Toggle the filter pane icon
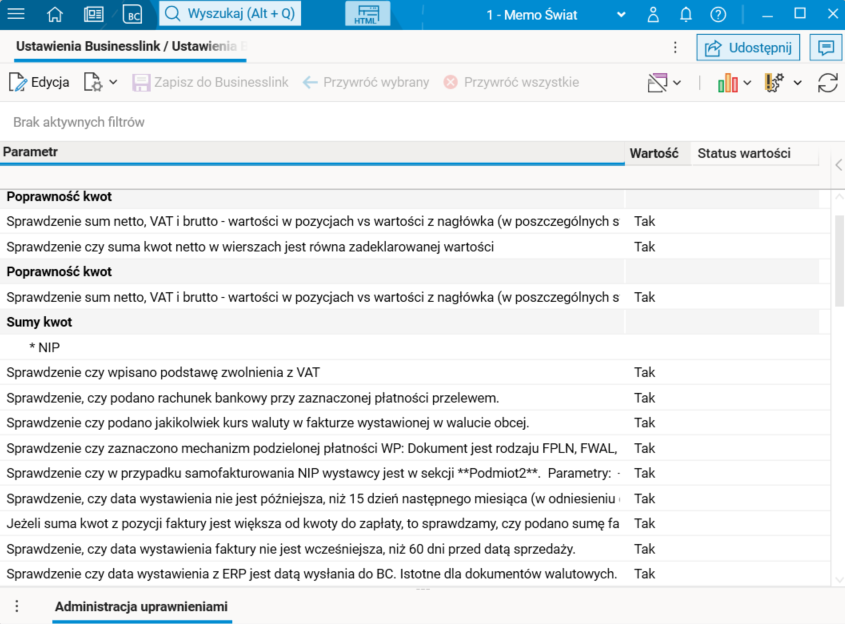Viewport: 845px width, 624px height. (657, 82)
